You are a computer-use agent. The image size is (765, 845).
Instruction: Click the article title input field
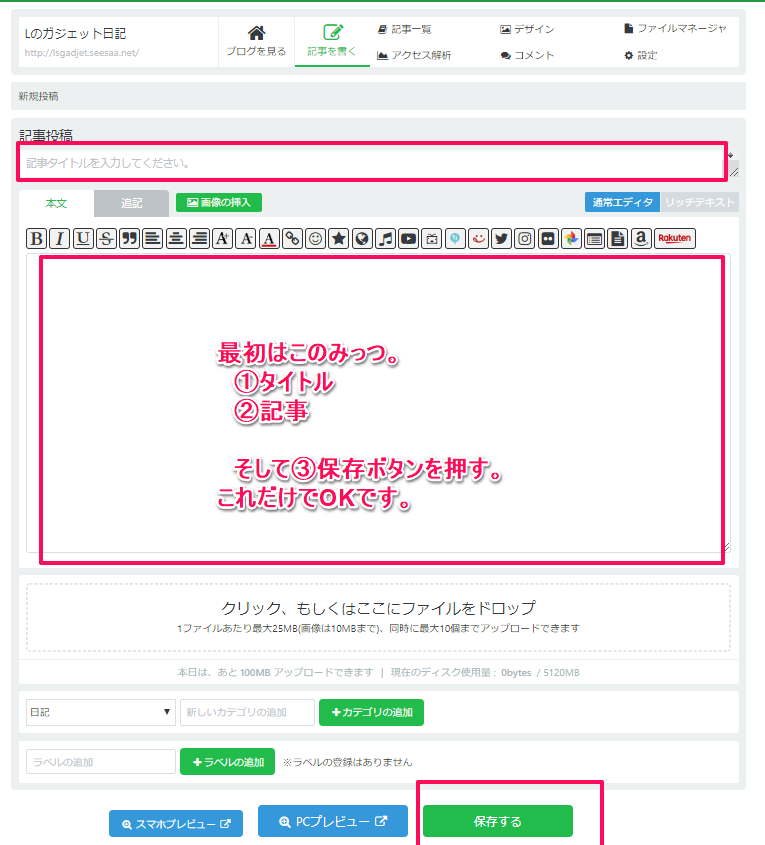pyautogui.click(x=370, y=162)
